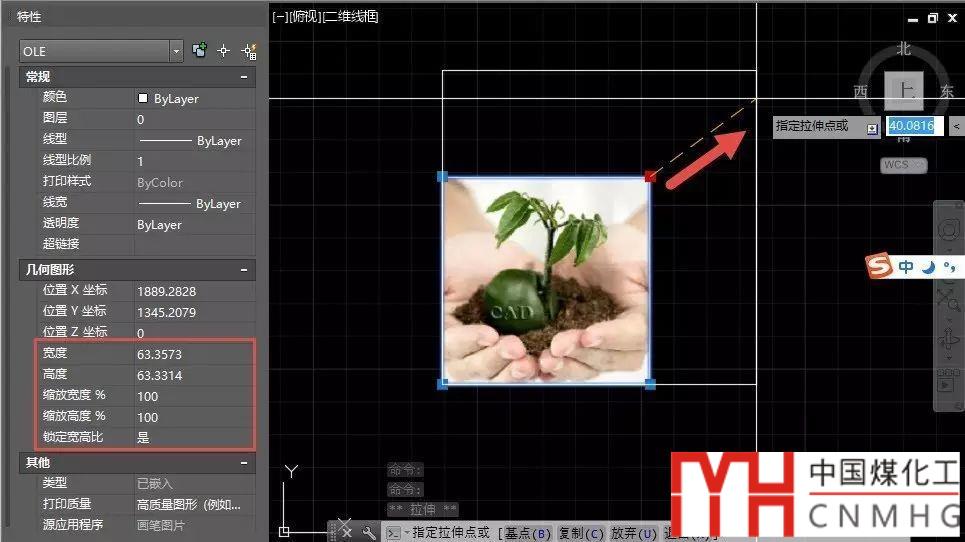965x542 pixels.
Task: Toggle the PICKADD value icon
Action: tap(200, 51)
